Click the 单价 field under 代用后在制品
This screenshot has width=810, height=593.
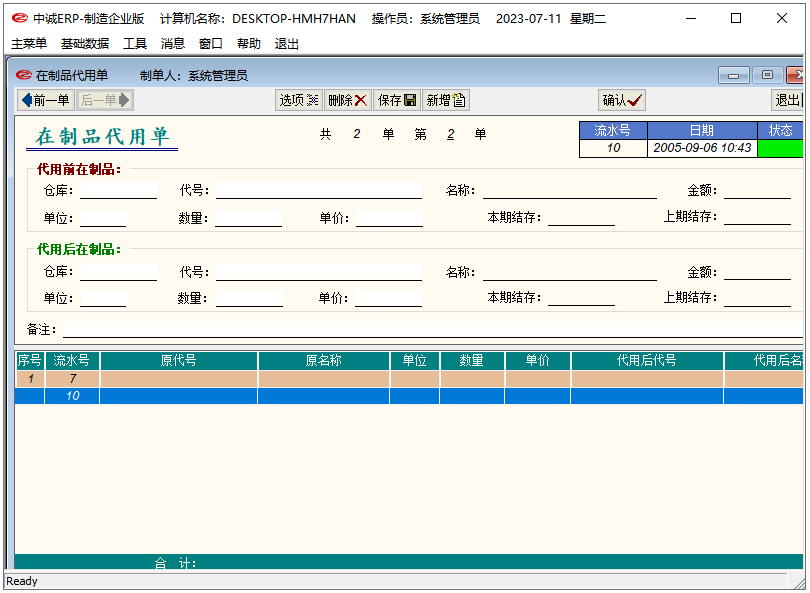(x=388, y=298)
